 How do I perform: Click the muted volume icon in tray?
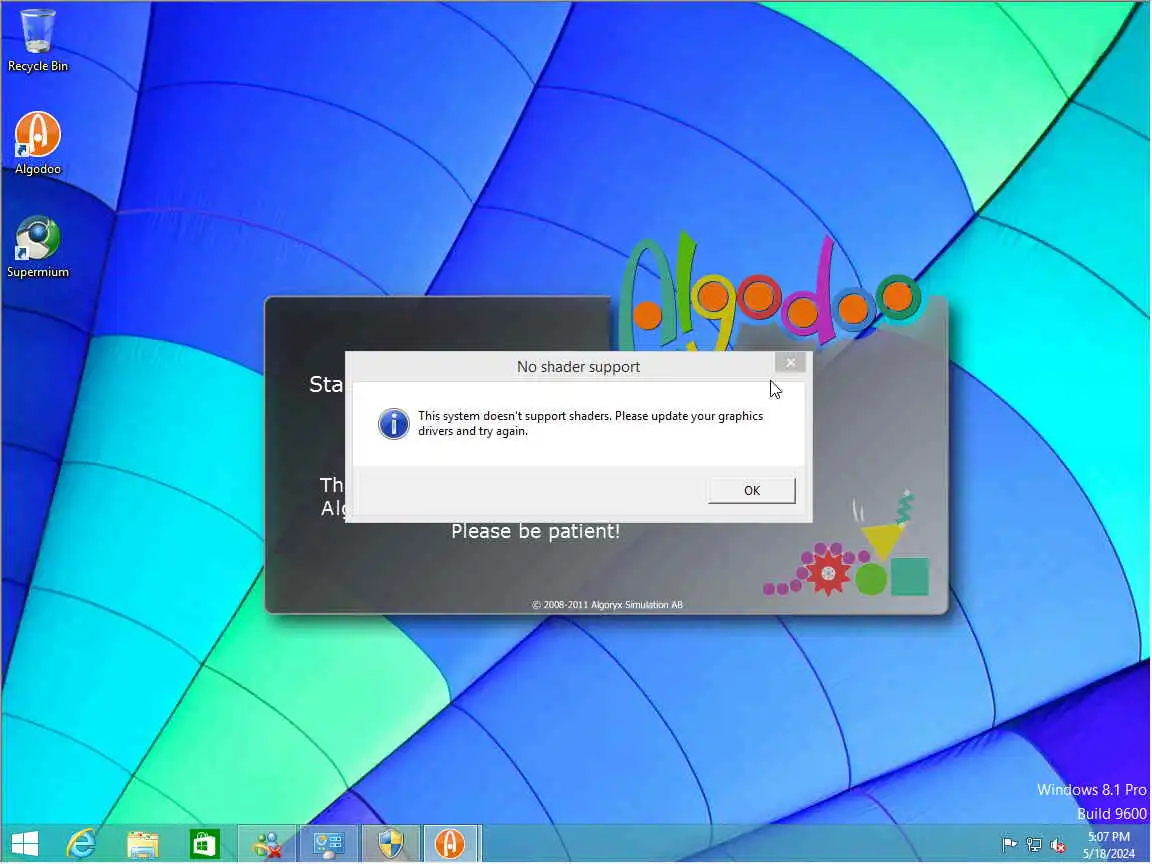coord(1058,845)
